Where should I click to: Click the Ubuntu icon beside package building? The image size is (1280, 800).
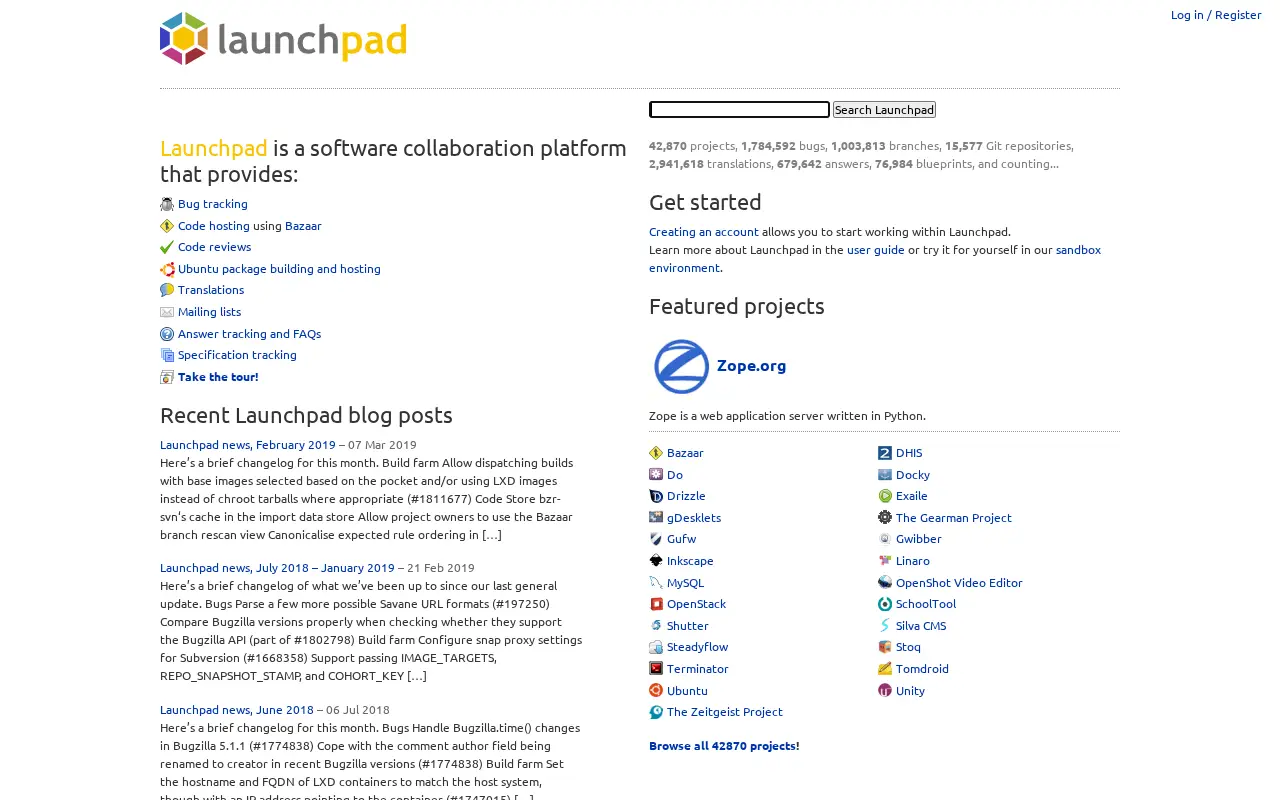167,269
